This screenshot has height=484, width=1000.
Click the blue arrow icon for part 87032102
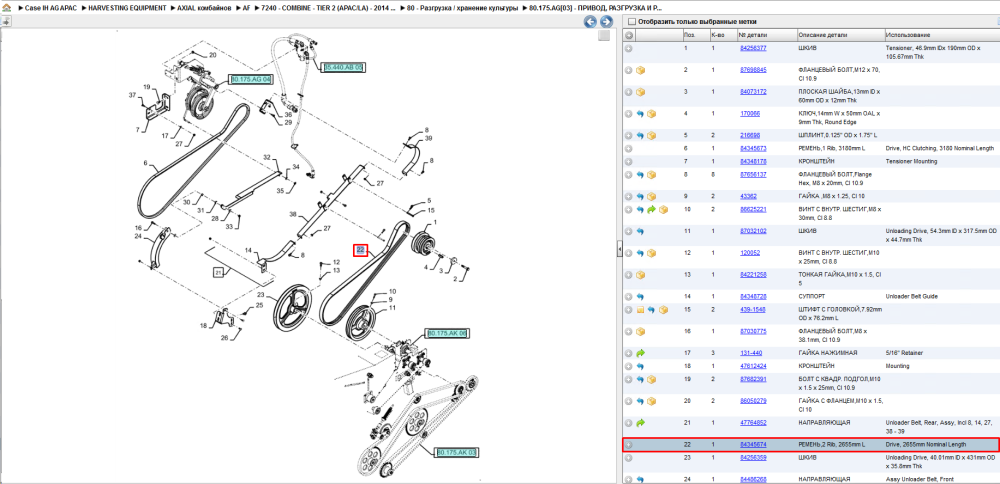640,231
